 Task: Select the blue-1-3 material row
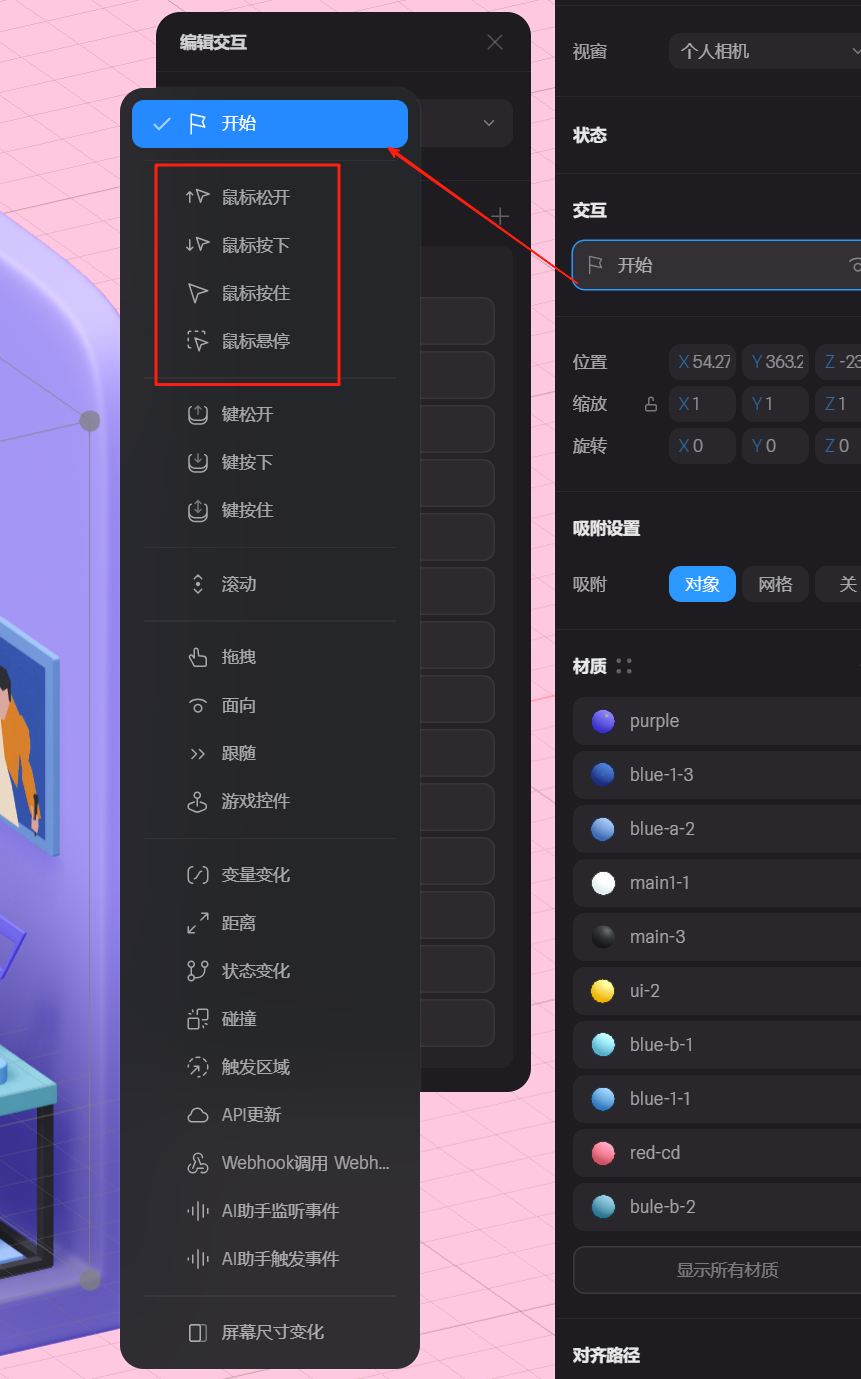click(x=717, y=775)
